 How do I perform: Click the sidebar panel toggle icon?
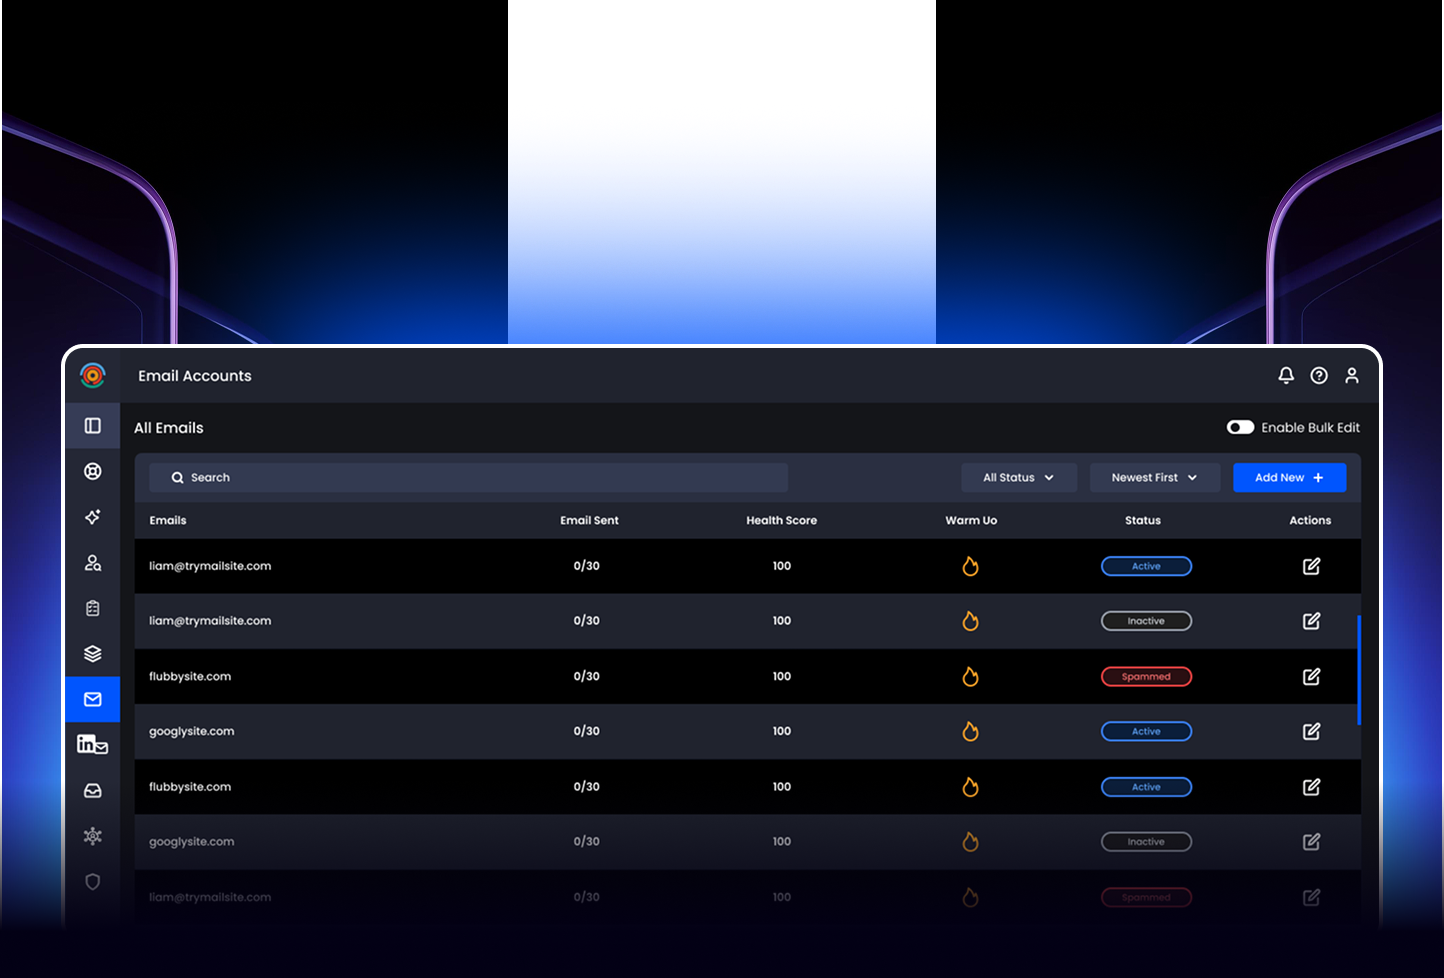(93, 426)
